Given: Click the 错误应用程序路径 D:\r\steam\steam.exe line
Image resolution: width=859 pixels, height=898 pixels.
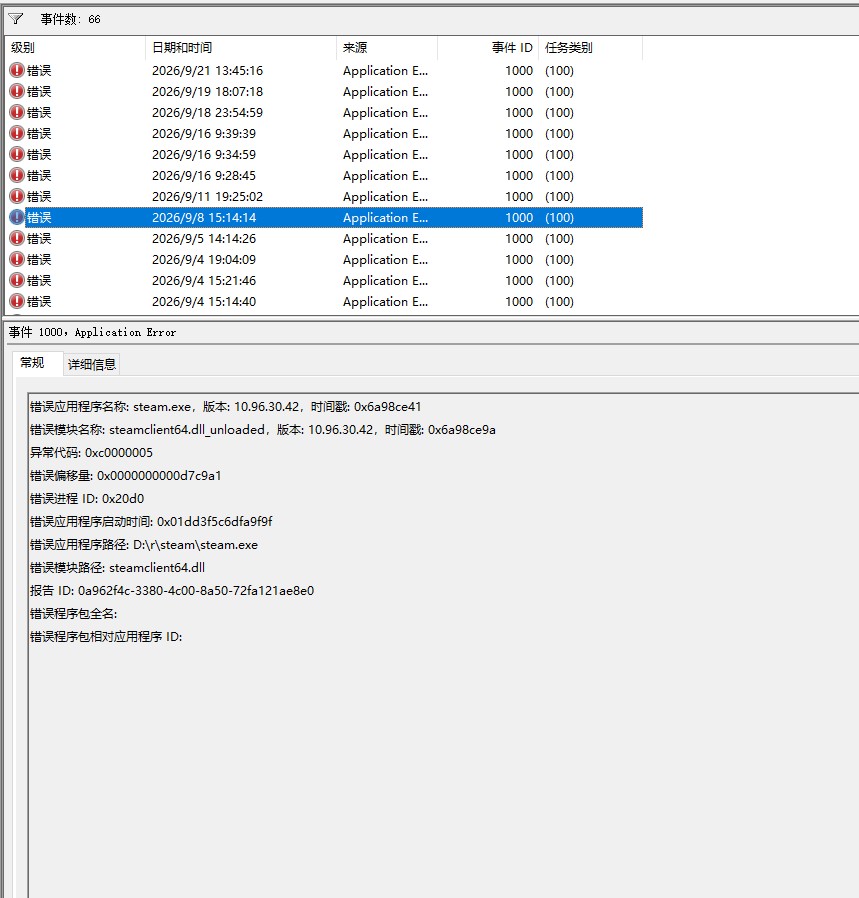Looking at the screenshot, I should [144, 545].
